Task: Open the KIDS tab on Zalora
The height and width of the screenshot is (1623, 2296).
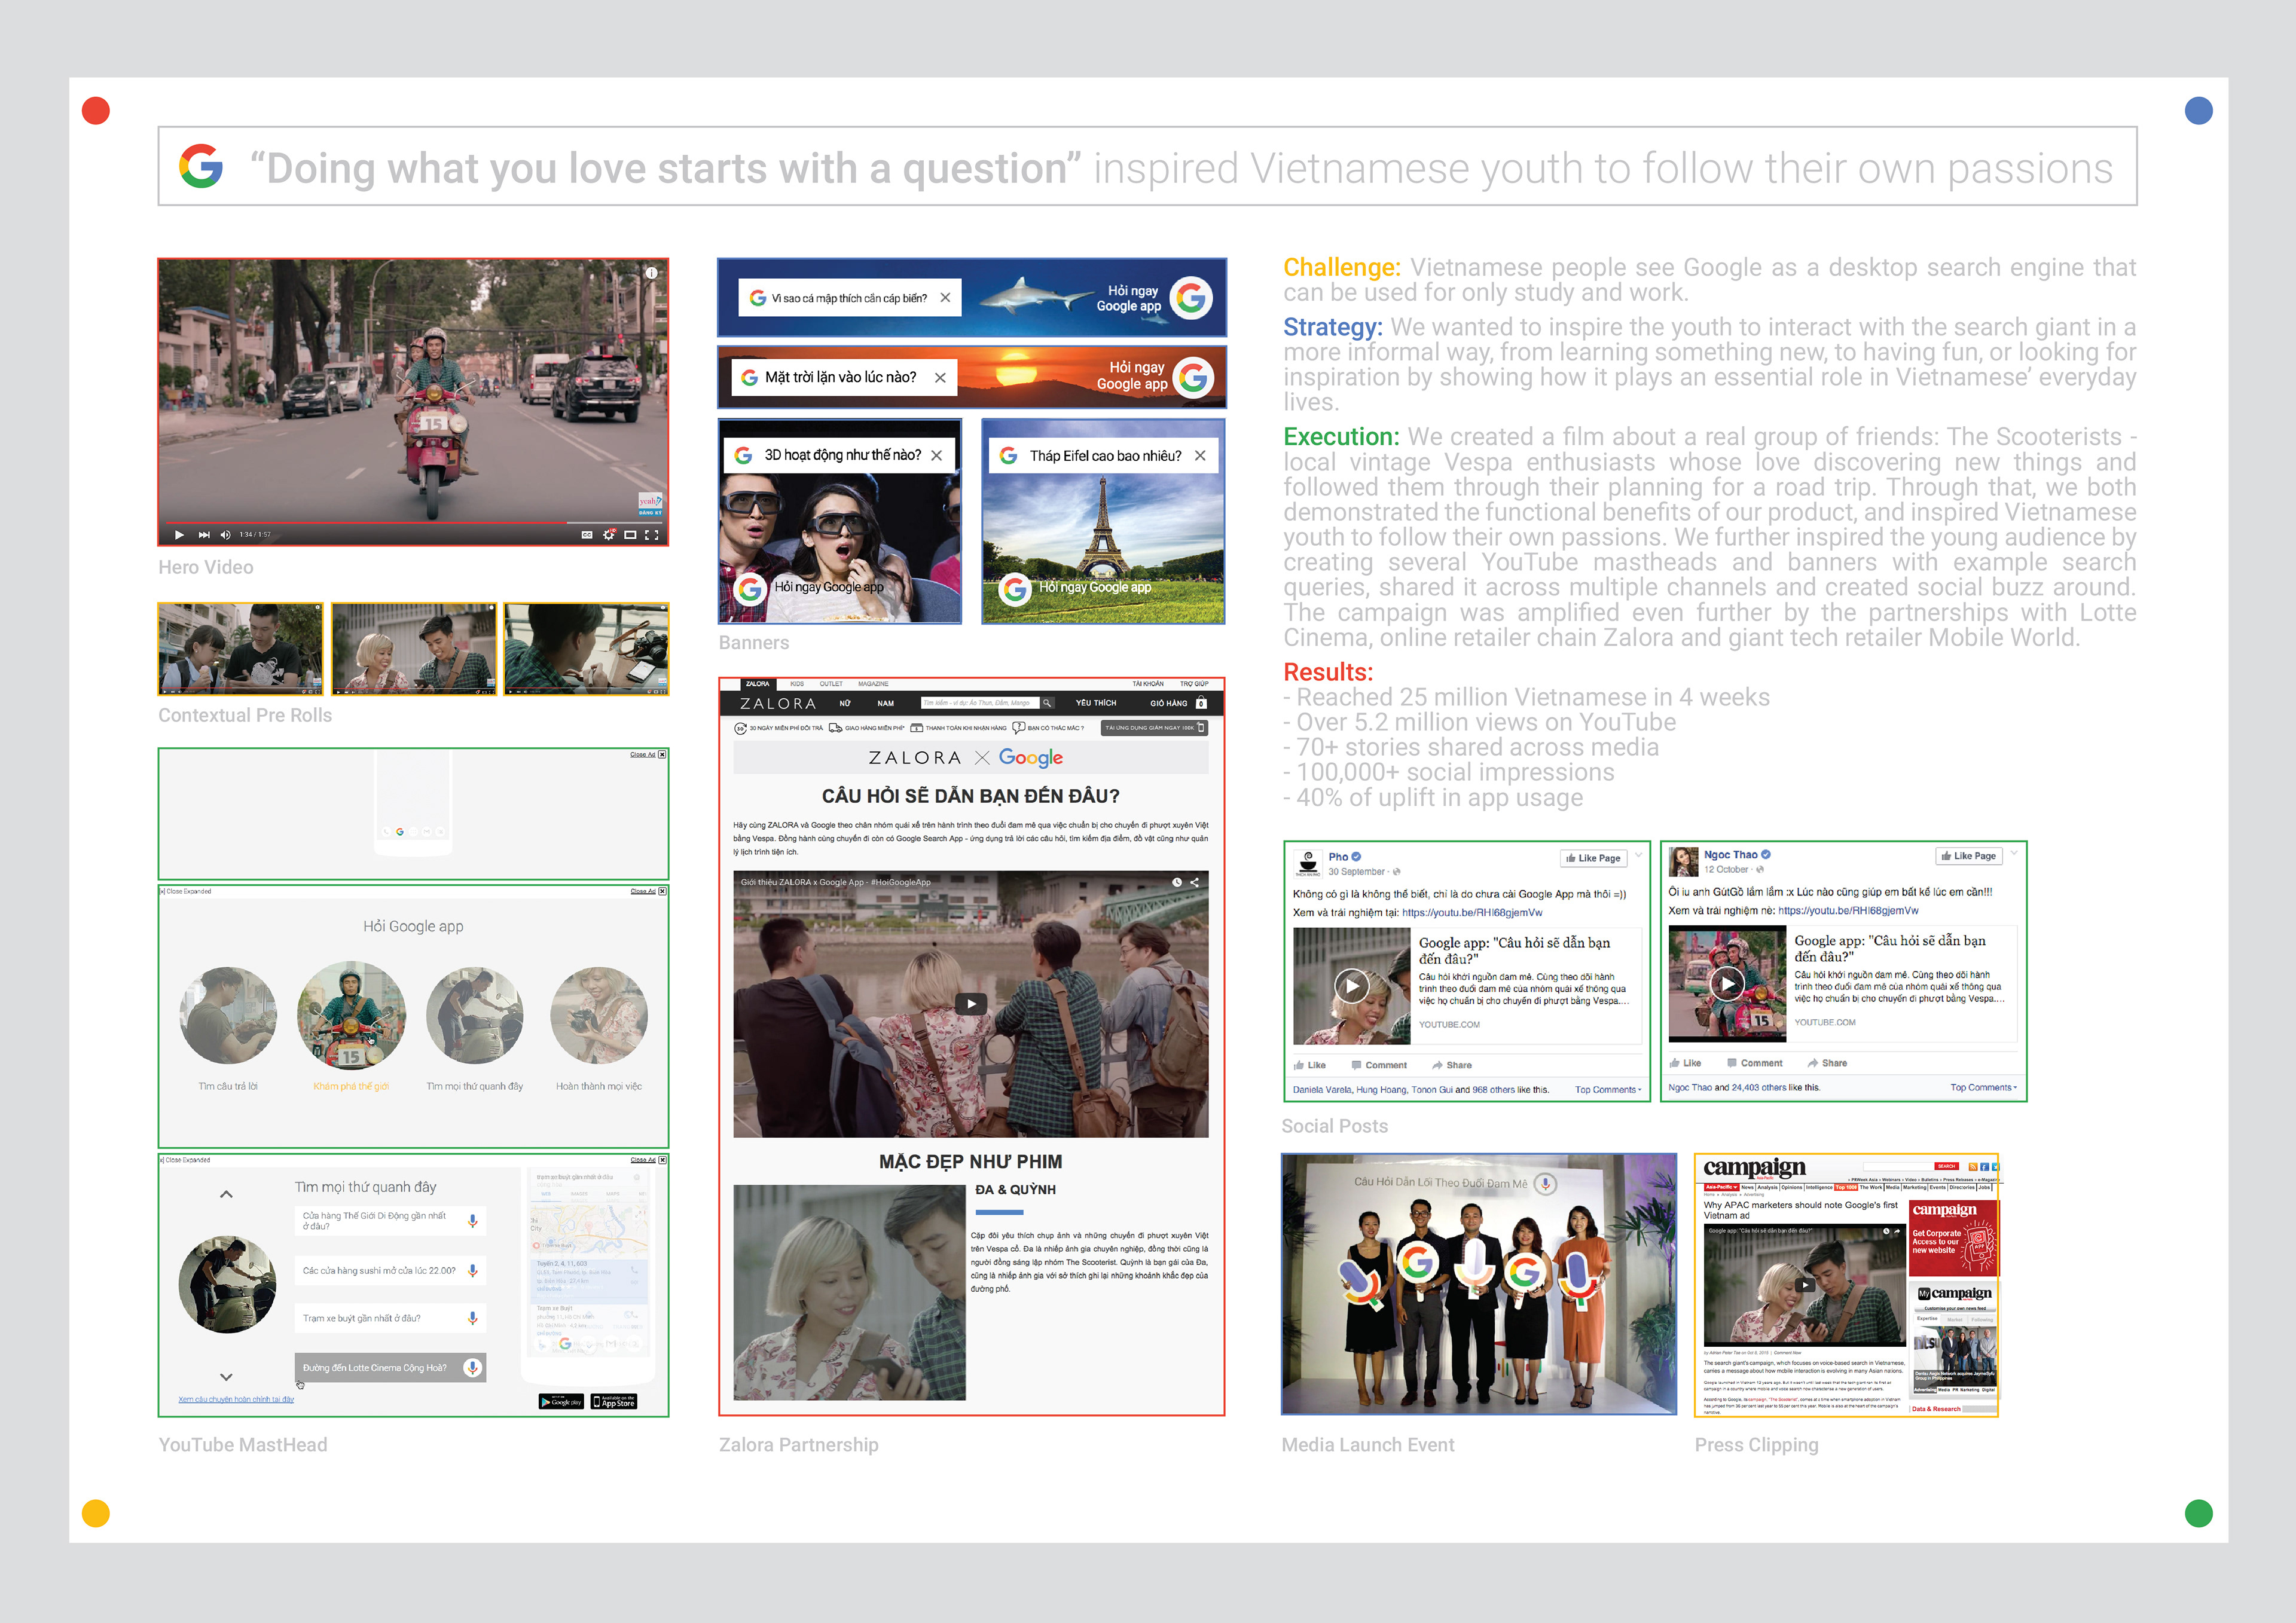Action: (x=797, y=684)
